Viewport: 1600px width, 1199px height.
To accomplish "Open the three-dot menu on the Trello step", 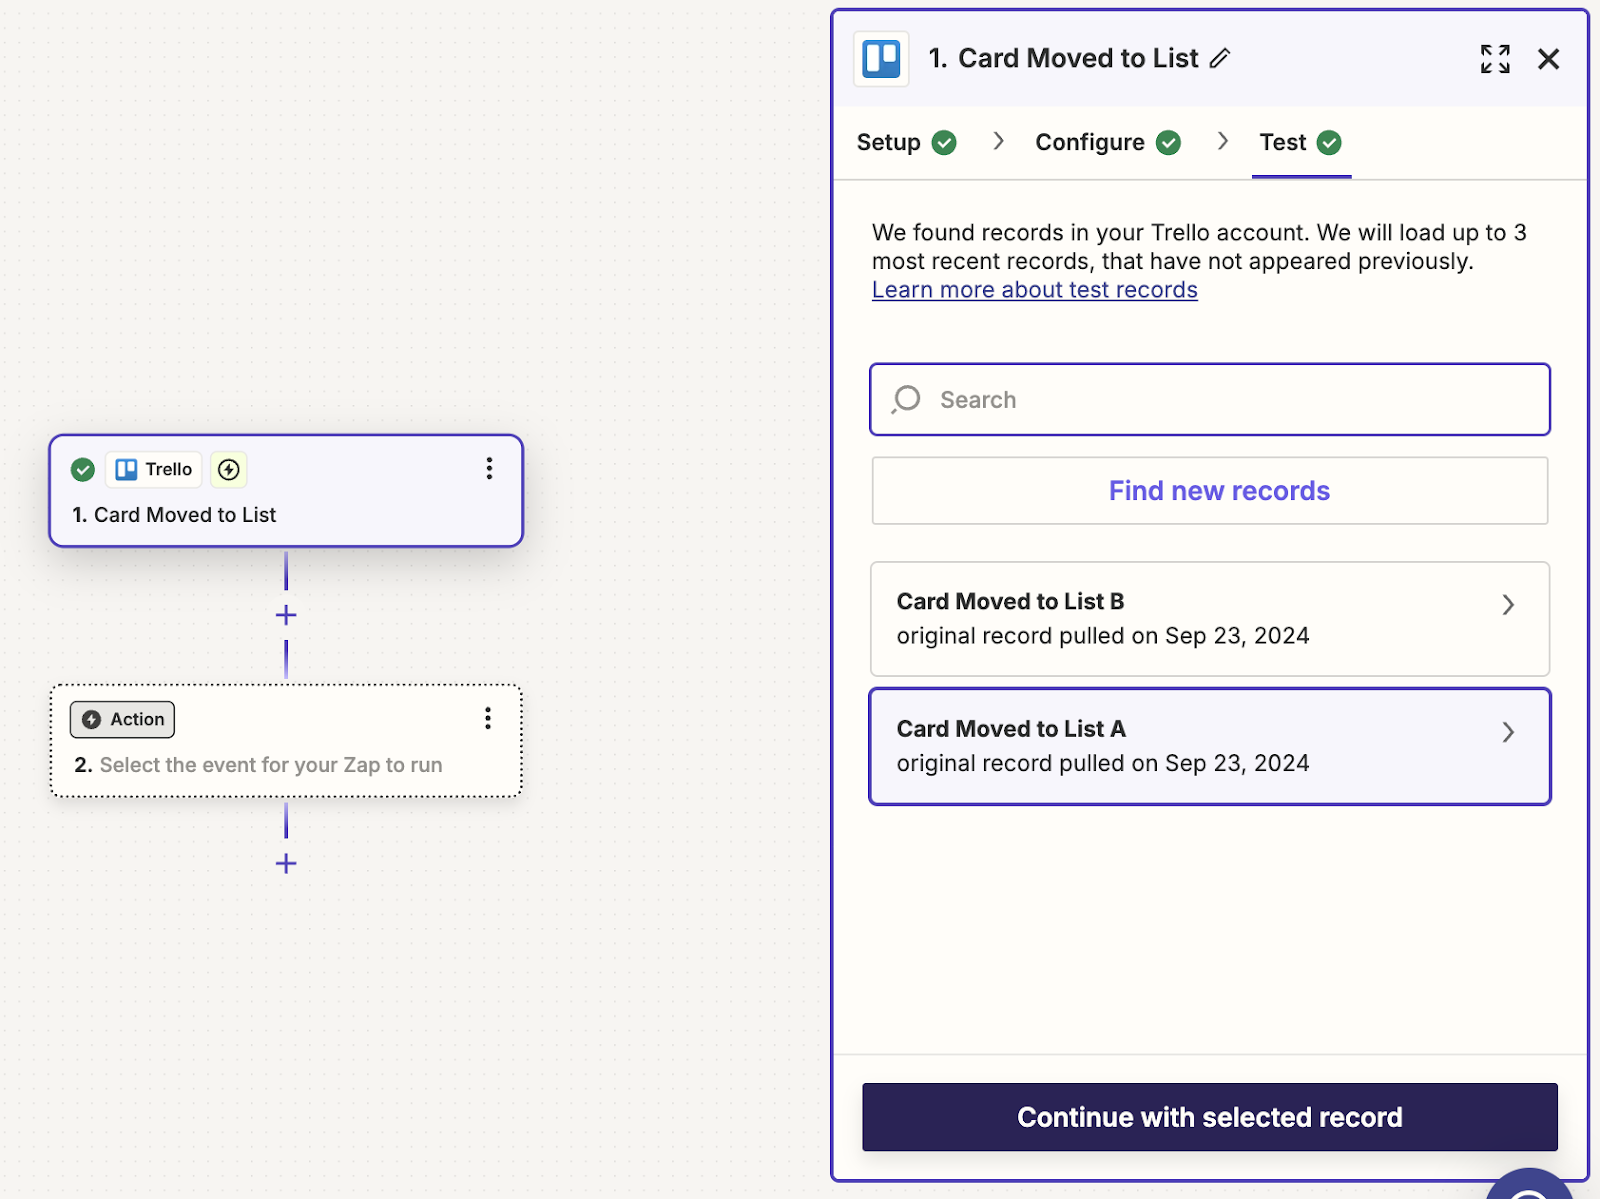I will point(489,468).
